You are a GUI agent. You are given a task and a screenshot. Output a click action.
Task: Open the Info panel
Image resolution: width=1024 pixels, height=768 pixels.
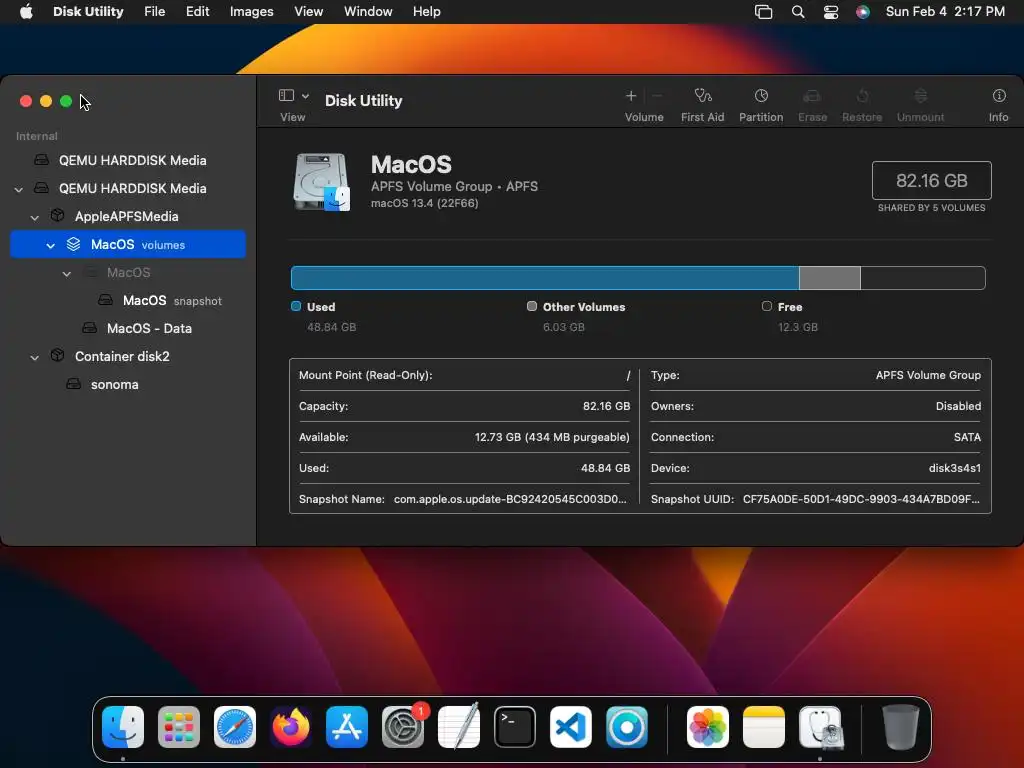999,96
